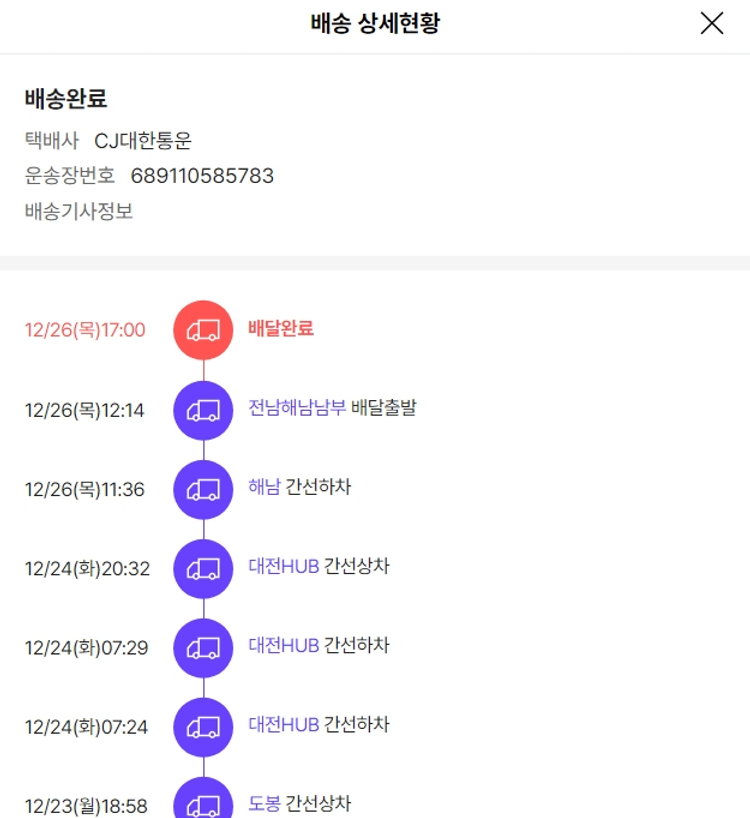Select the 12/23(월)18:58 timestamp
The height and width of the screenshot is (818, 750).
[86, 806]
